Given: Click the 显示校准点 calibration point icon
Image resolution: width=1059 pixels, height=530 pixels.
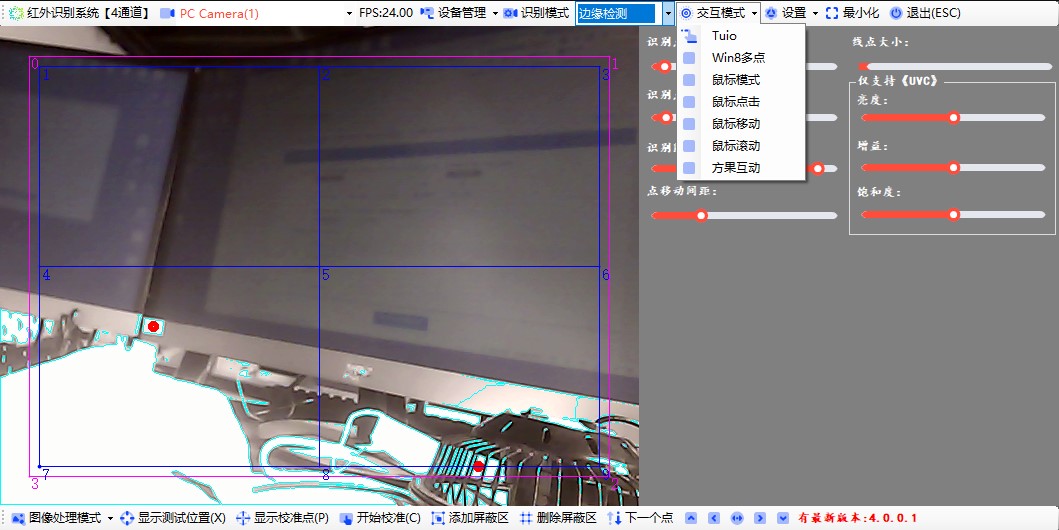Looking at the screenshot, I should (243, 518).
